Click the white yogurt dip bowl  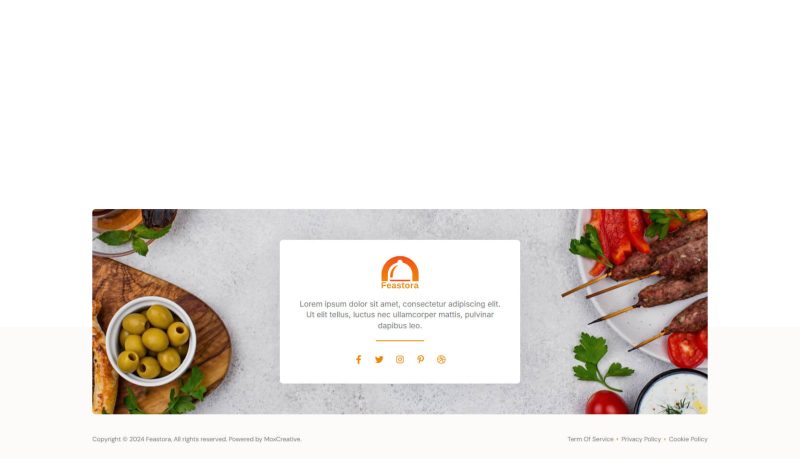click(x=671, y=392)
